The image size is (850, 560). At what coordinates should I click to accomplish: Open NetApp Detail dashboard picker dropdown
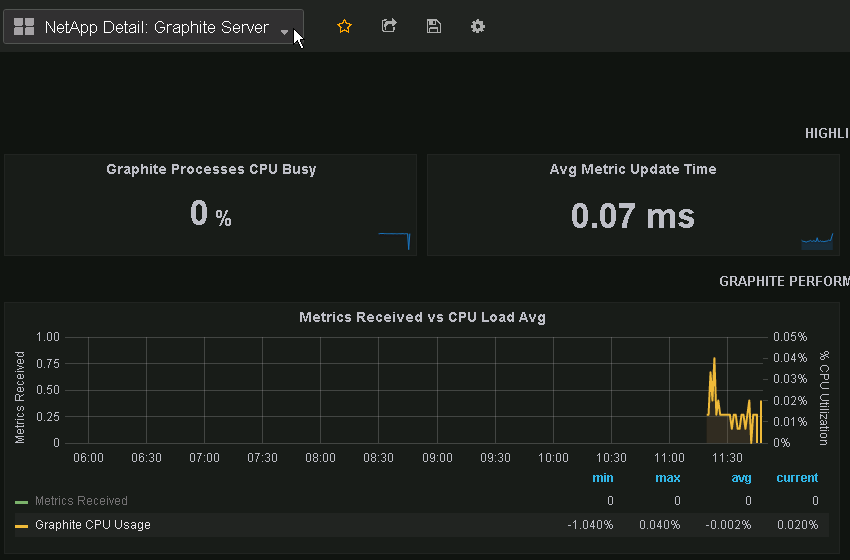pyautogui.click(x=156, y=28)
